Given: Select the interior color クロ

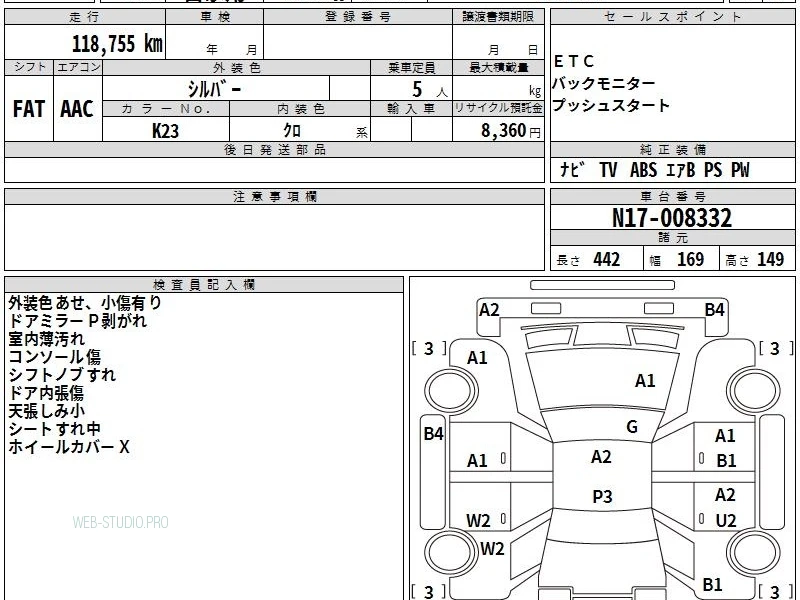Looking at the screenshot, I should pyautogui.click(x=292, y=131).
